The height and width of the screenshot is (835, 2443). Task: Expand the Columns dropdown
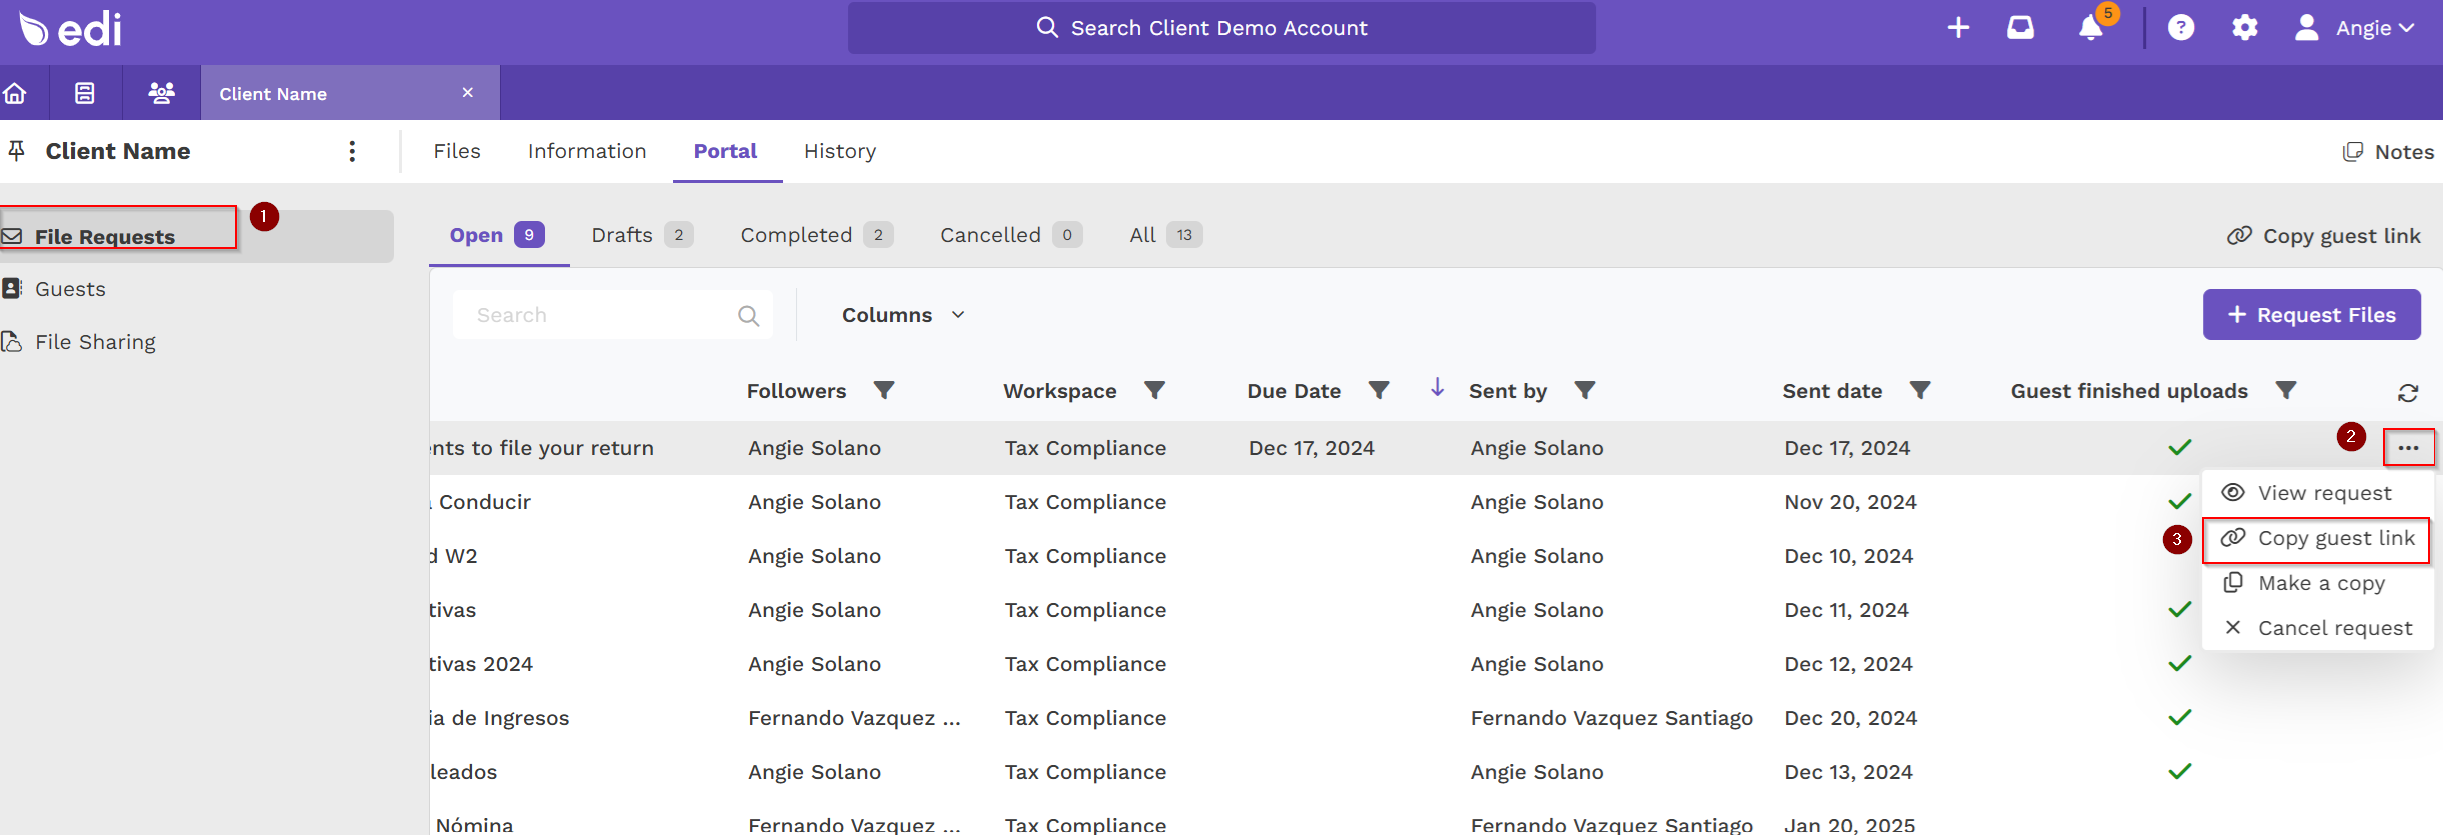click(903, 315)
